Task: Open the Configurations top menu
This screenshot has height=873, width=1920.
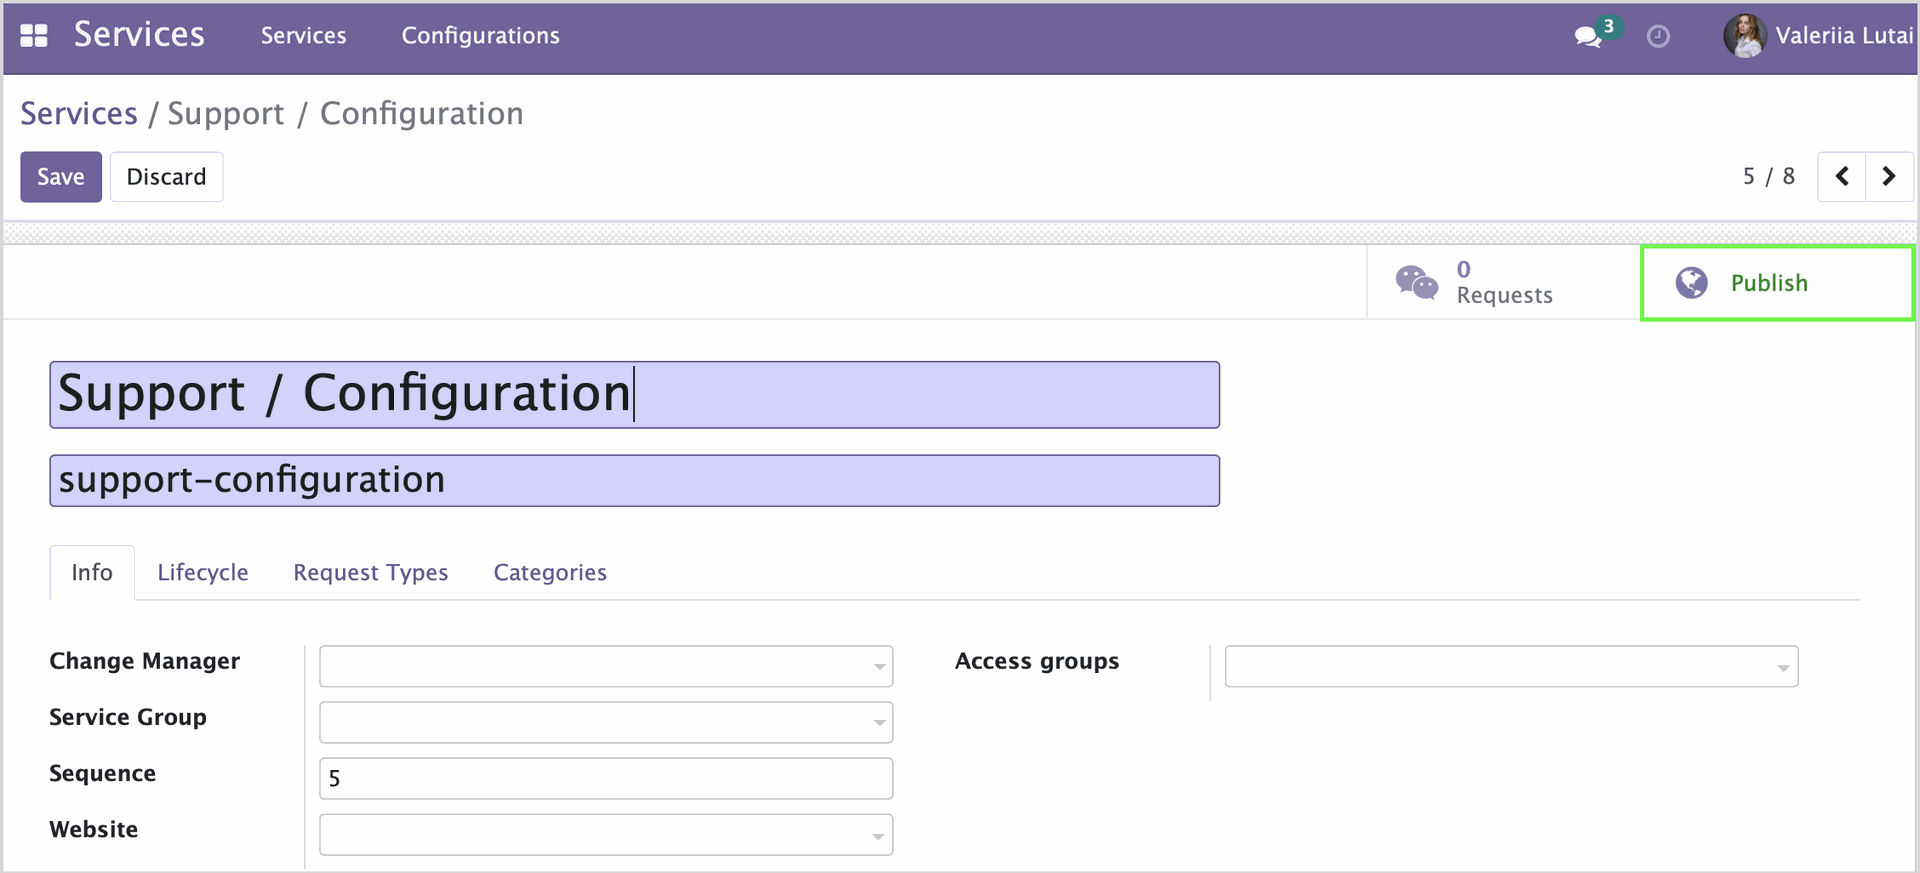Action: pos(481,36)
